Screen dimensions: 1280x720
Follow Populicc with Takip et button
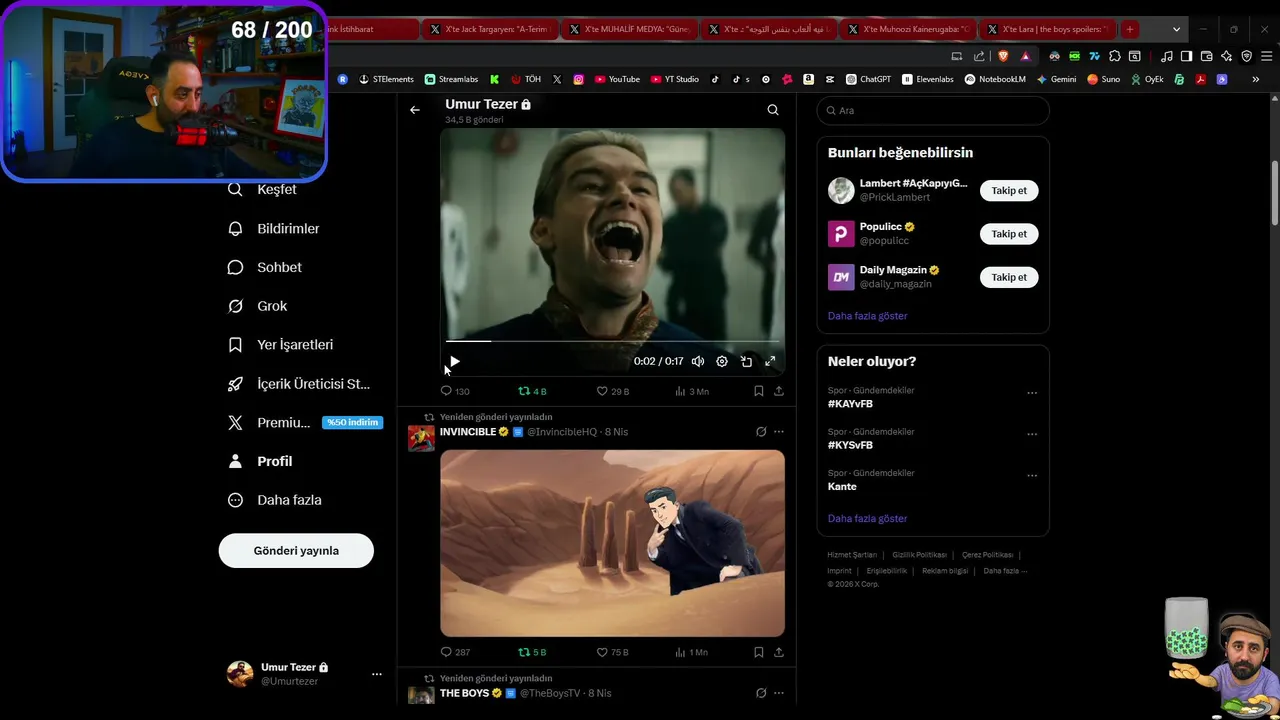tap(1009, 234)
